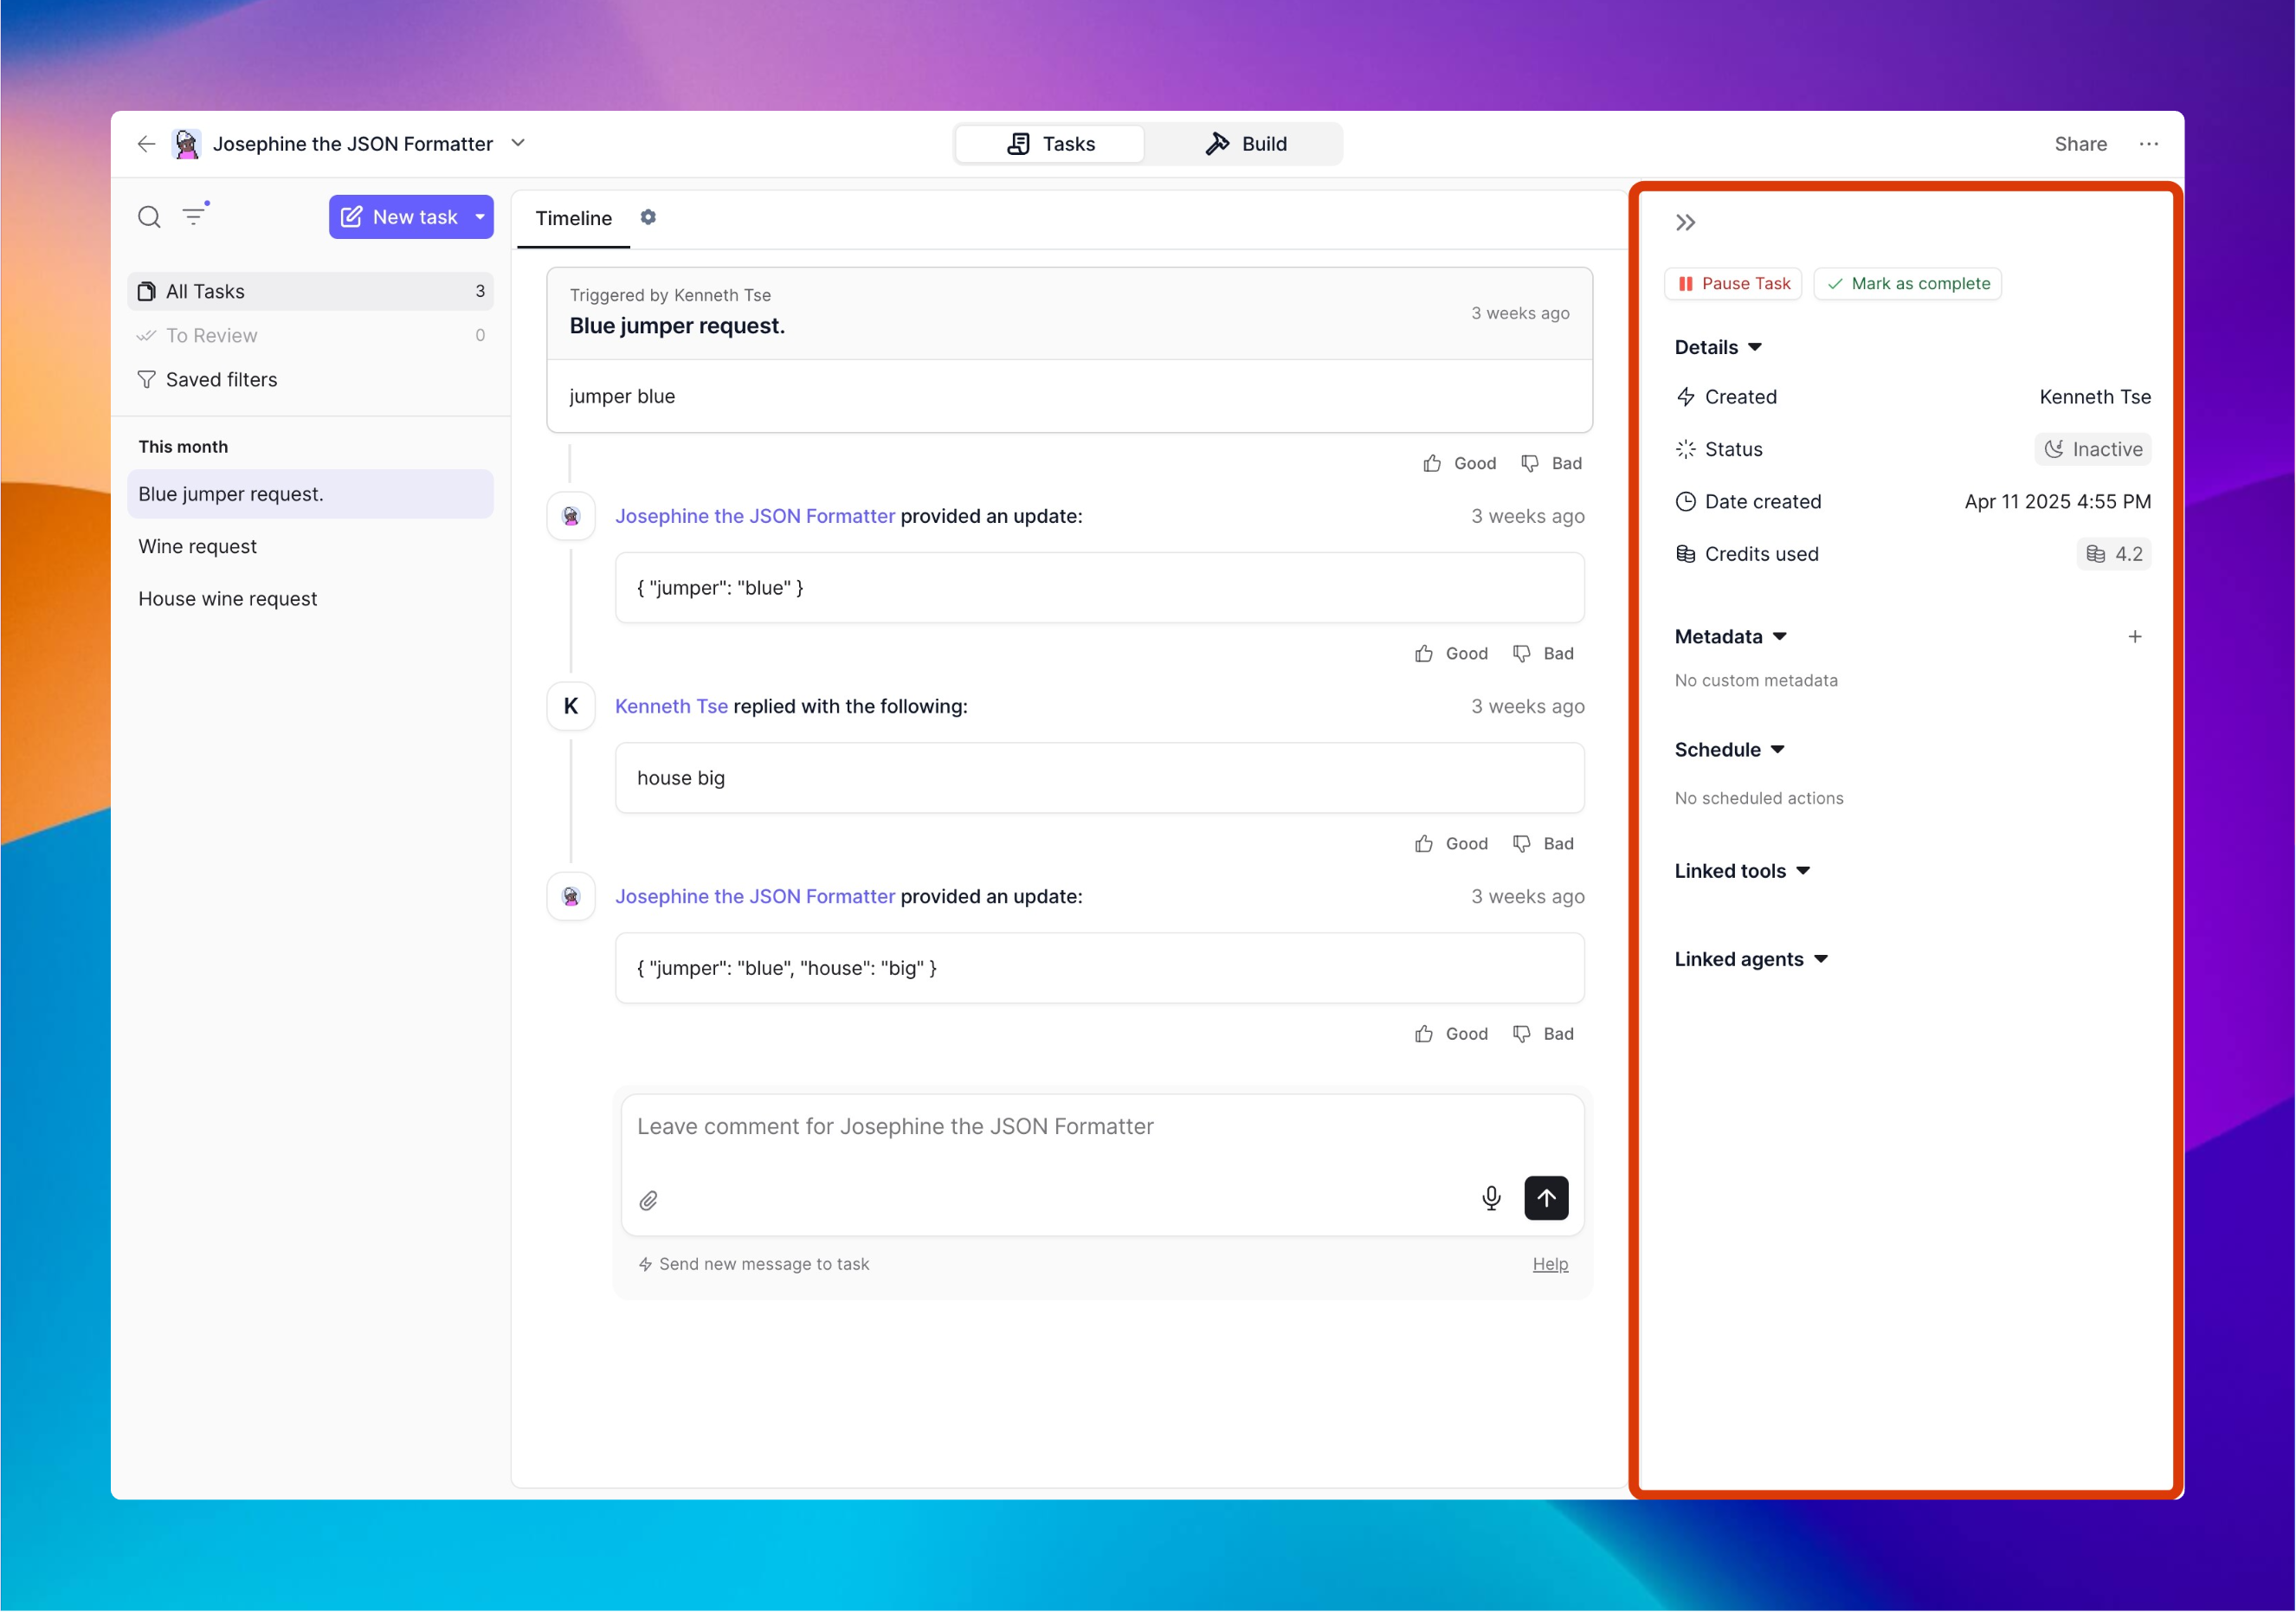The width and height of the screenshot is (2296, 1612).
Task: Click the Share button
Action: [2080, 144]
